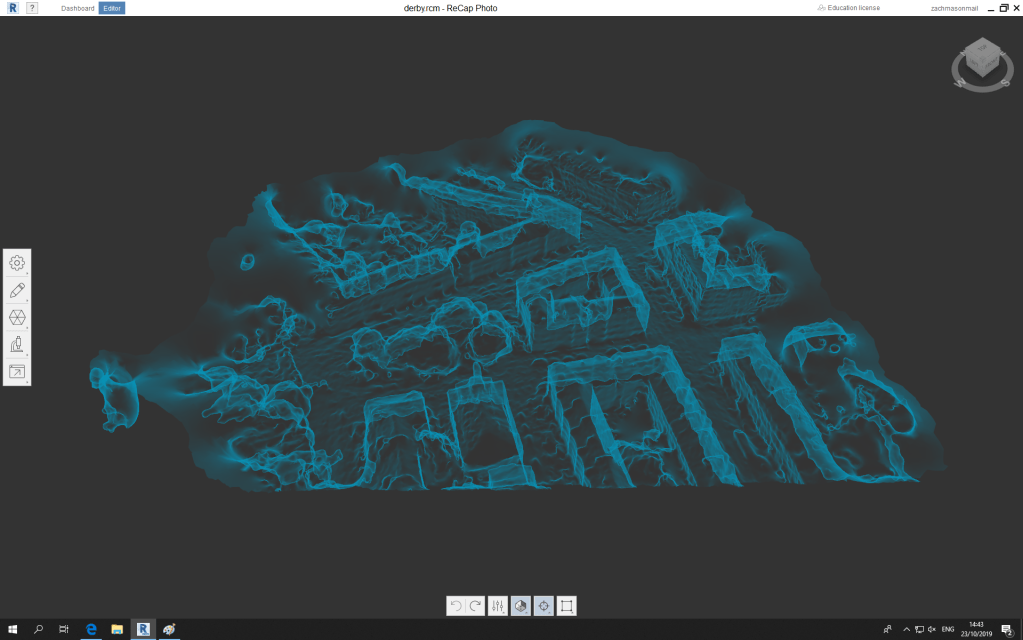Click the Redo arrow
This screenshot has width=1023, height=640.
(x=475, y=606)
